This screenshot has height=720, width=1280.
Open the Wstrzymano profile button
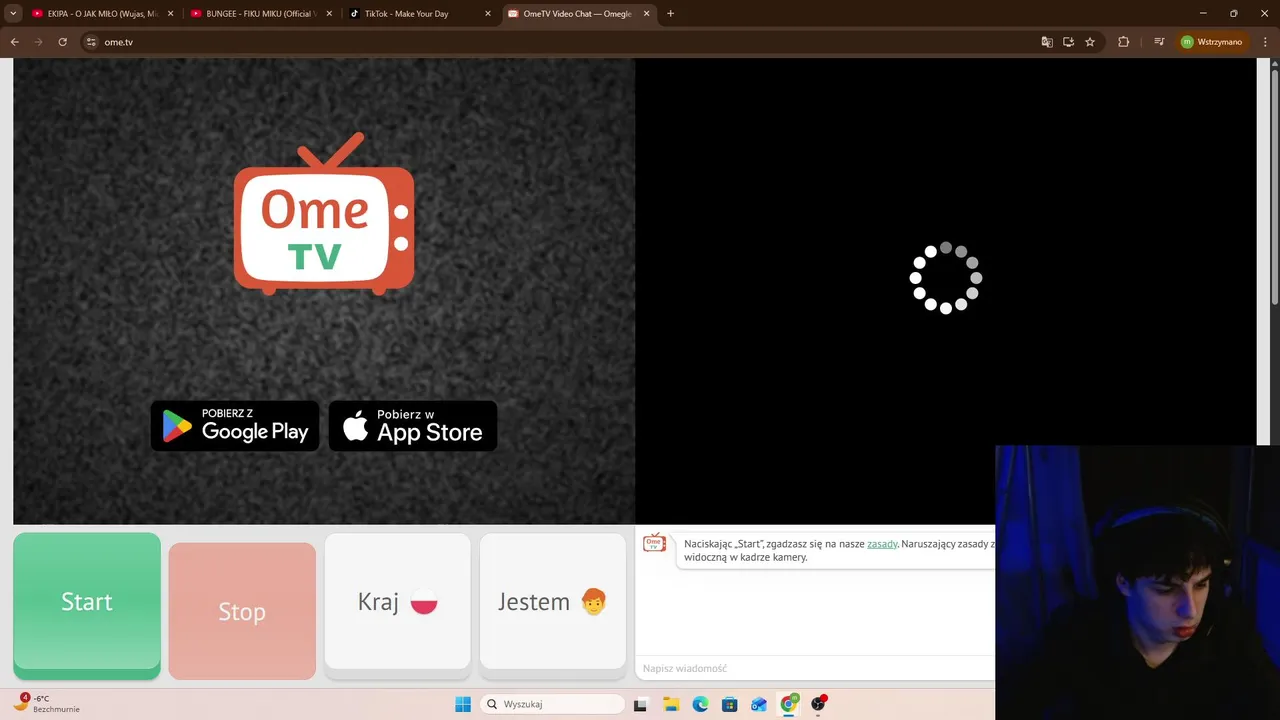pyautogui.click(x=1212, y=42)
